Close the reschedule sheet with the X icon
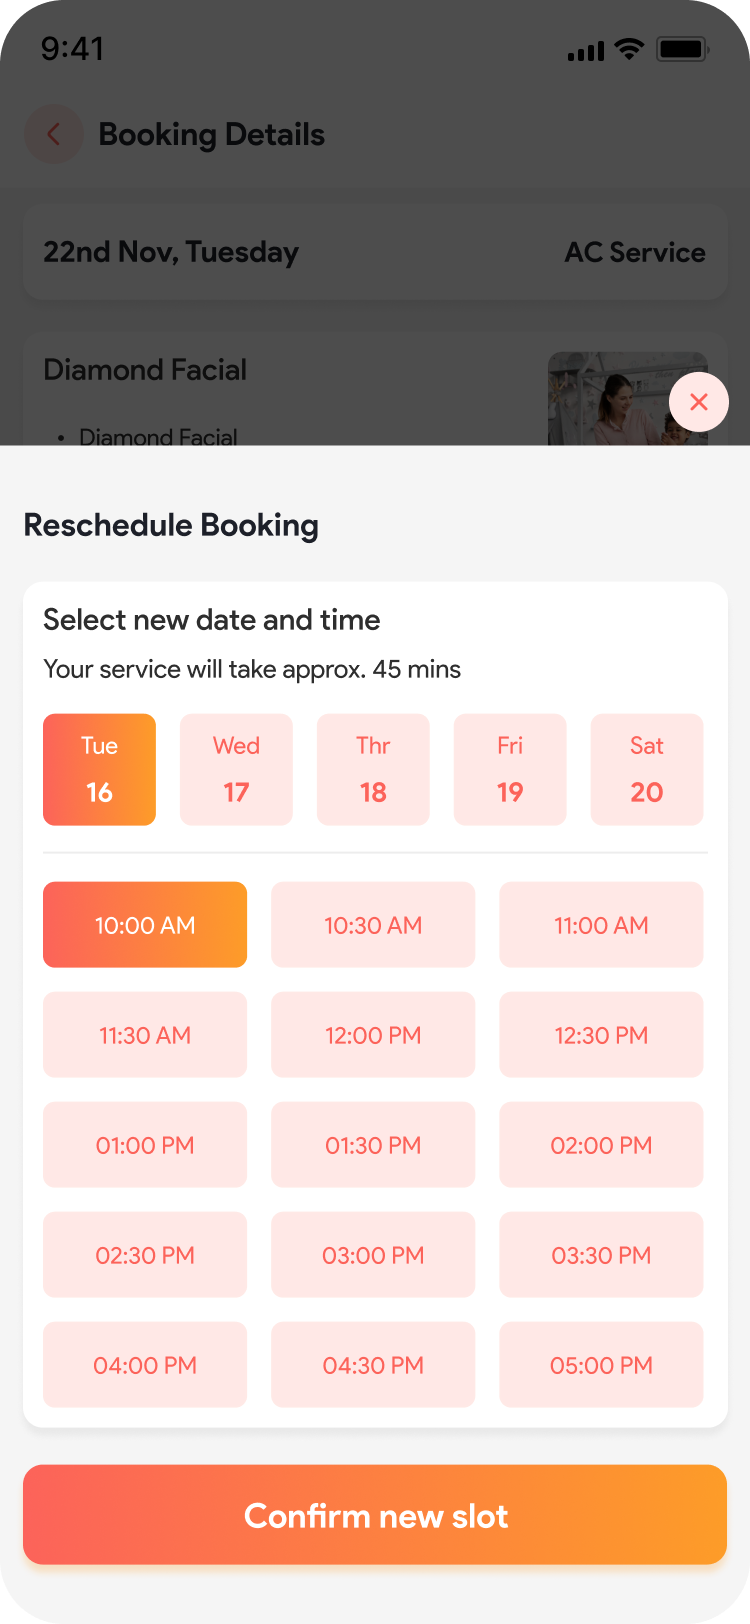 pos(699,402)
